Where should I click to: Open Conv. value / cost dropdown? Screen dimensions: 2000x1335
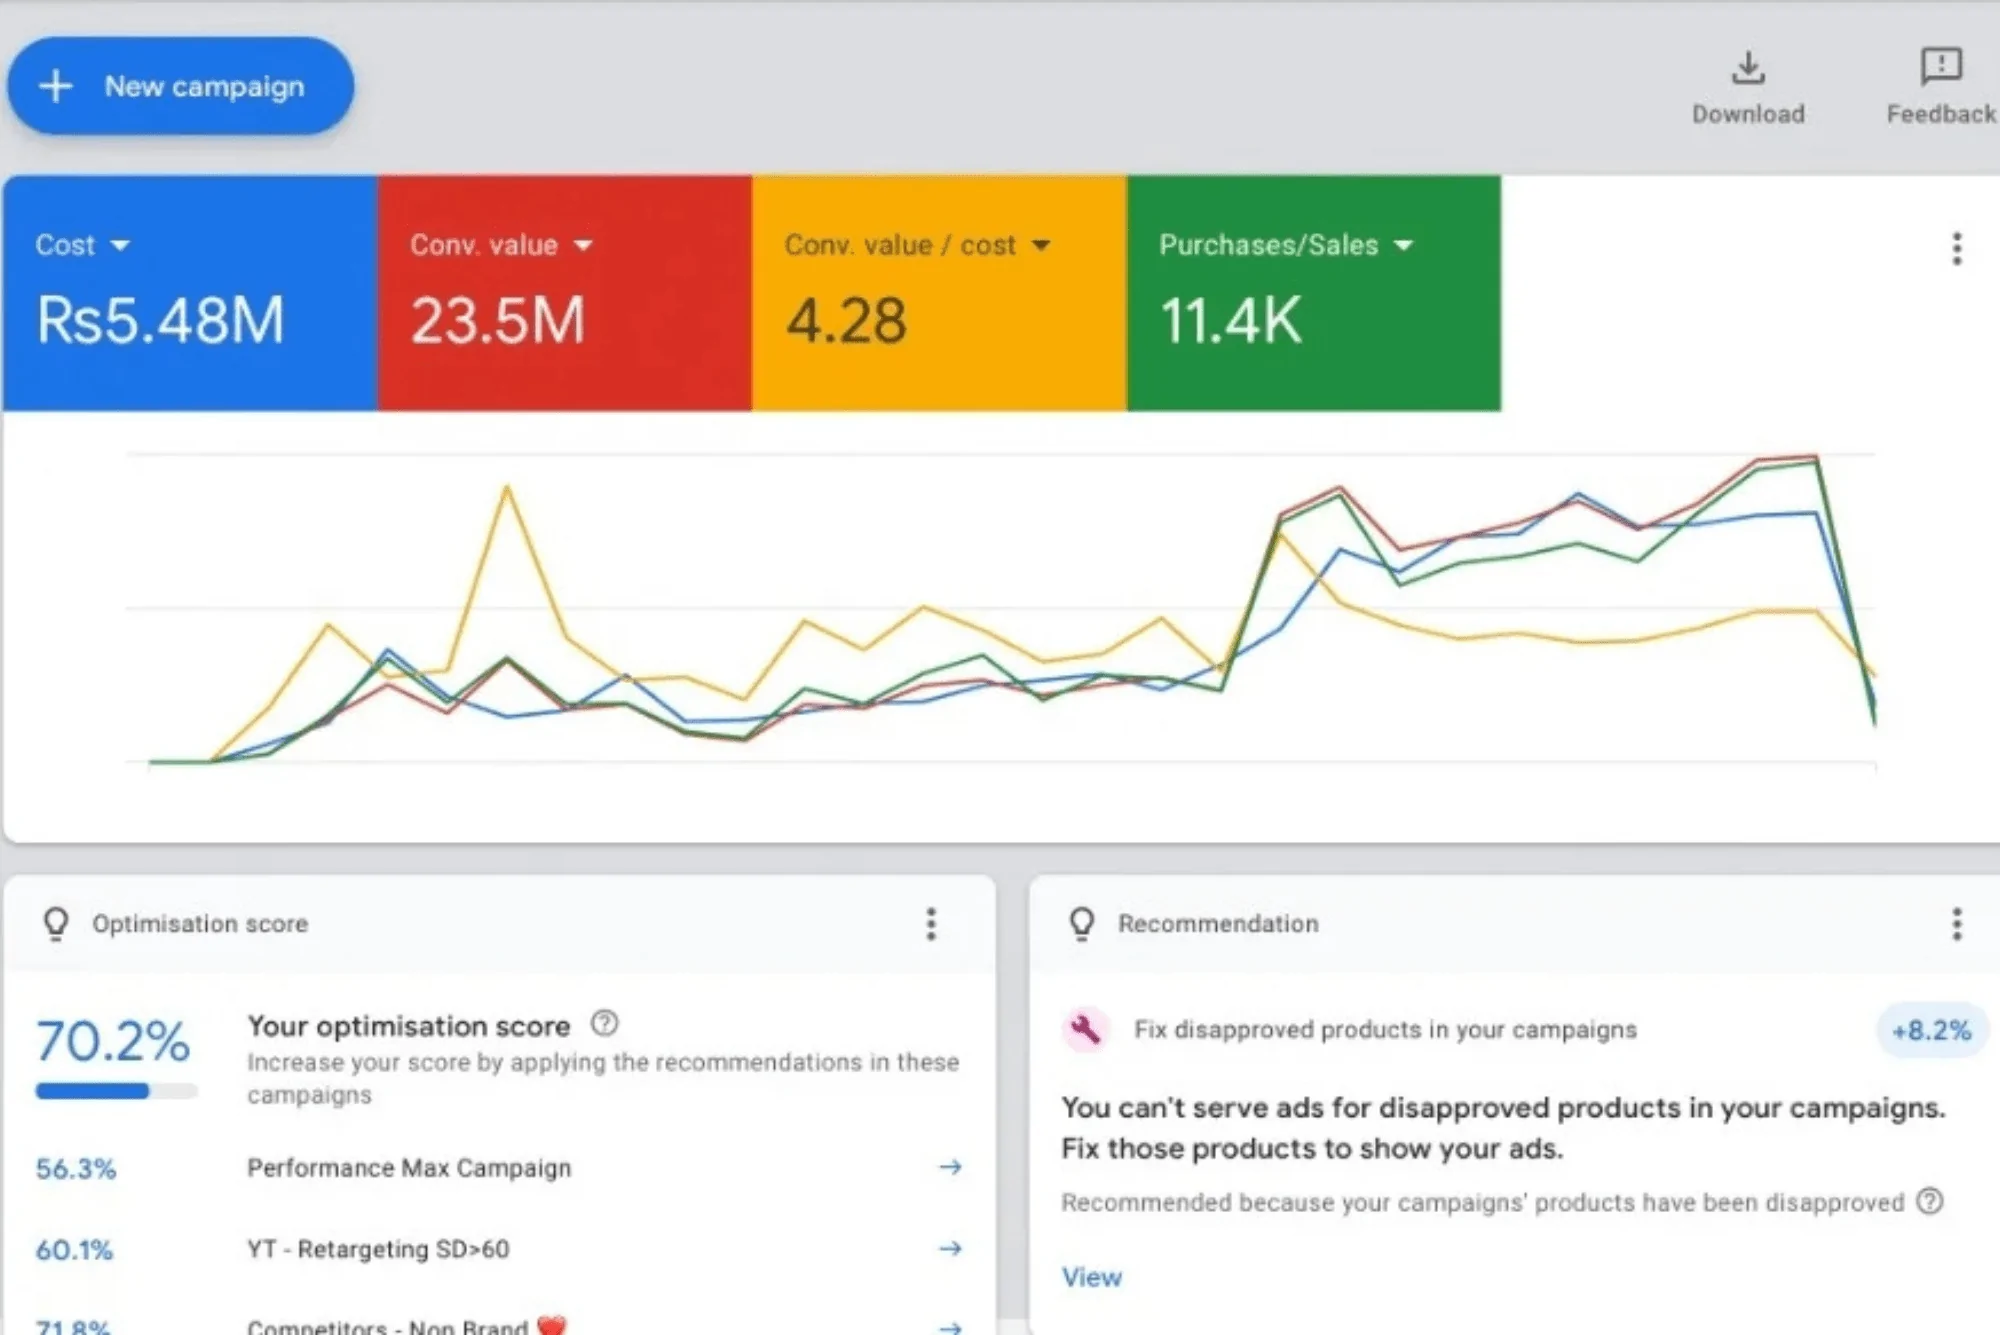point(1041,245)
